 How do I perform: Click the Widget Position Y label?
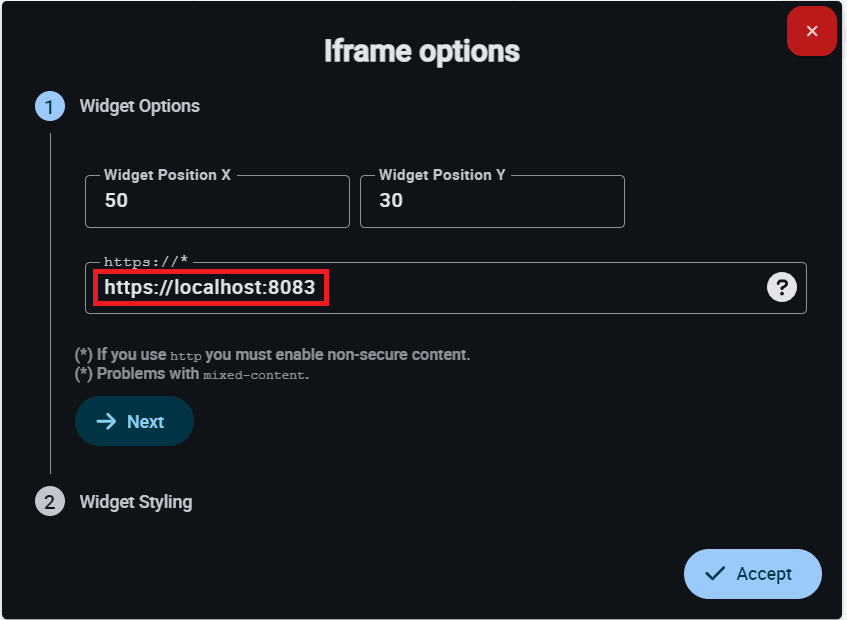click(442, 175)
